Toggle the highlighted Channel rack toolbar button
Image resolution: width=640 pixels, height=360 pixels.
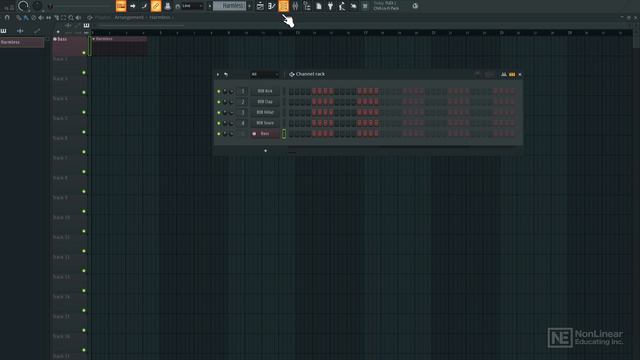point(283,6)
